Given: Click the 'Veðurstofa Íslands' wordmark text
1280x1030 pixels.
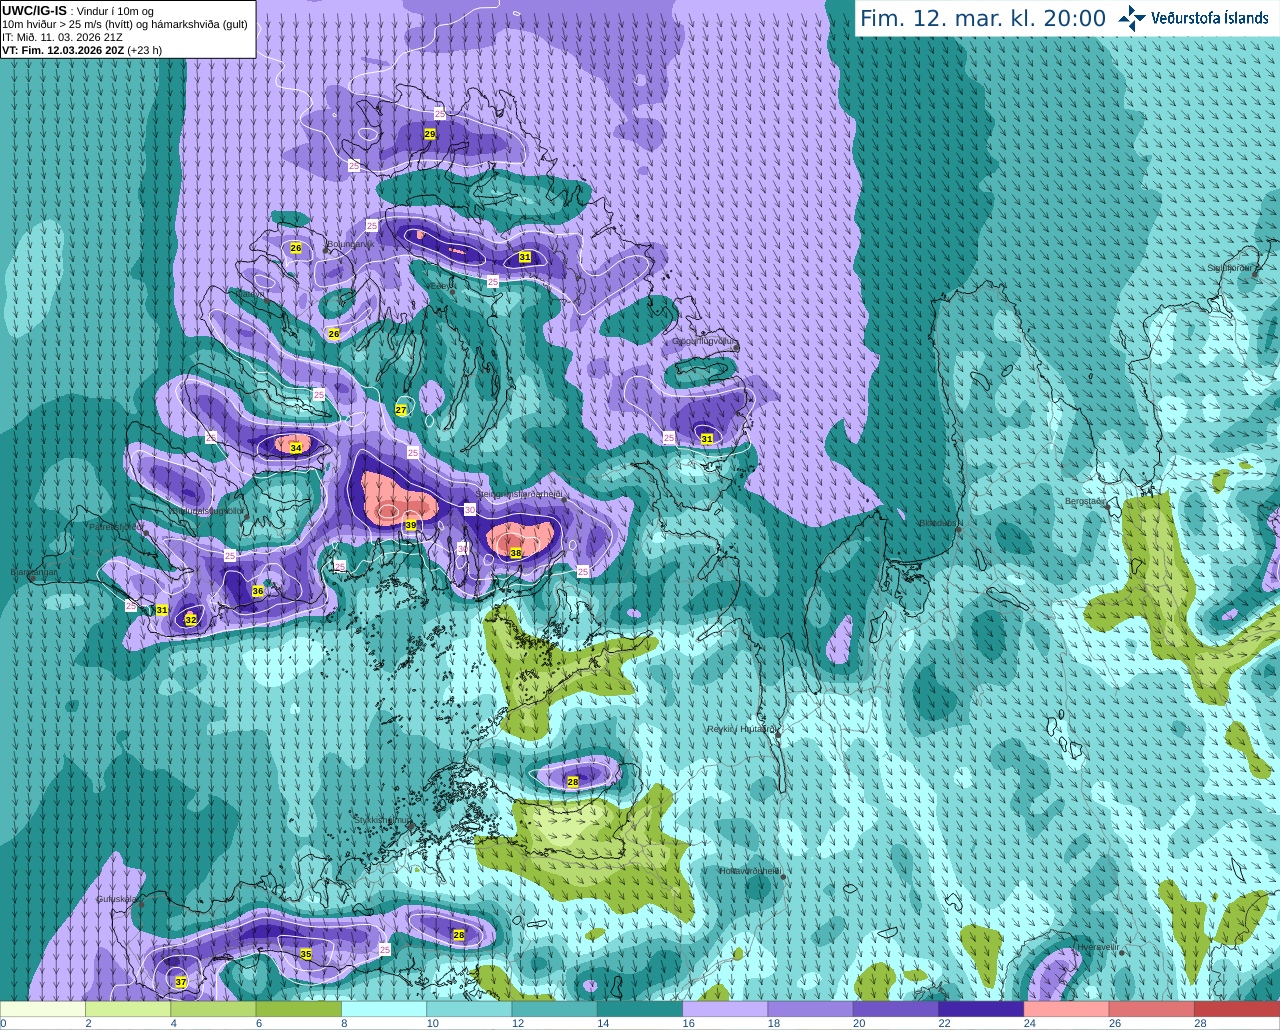Looking at the screenshot, I should click(1210, 18).
